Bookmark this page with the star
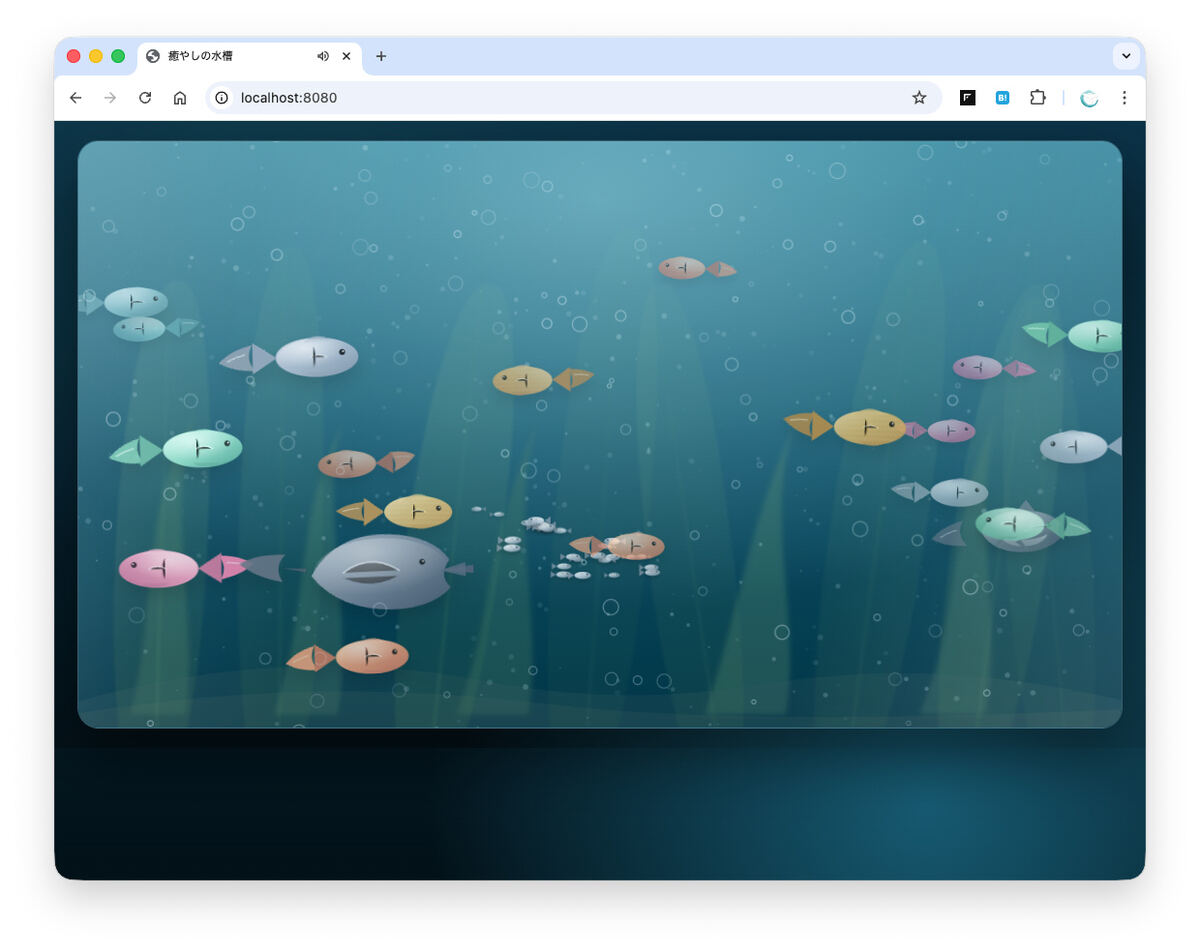This screenshot has width=1200, height=952. pos(919,98)
